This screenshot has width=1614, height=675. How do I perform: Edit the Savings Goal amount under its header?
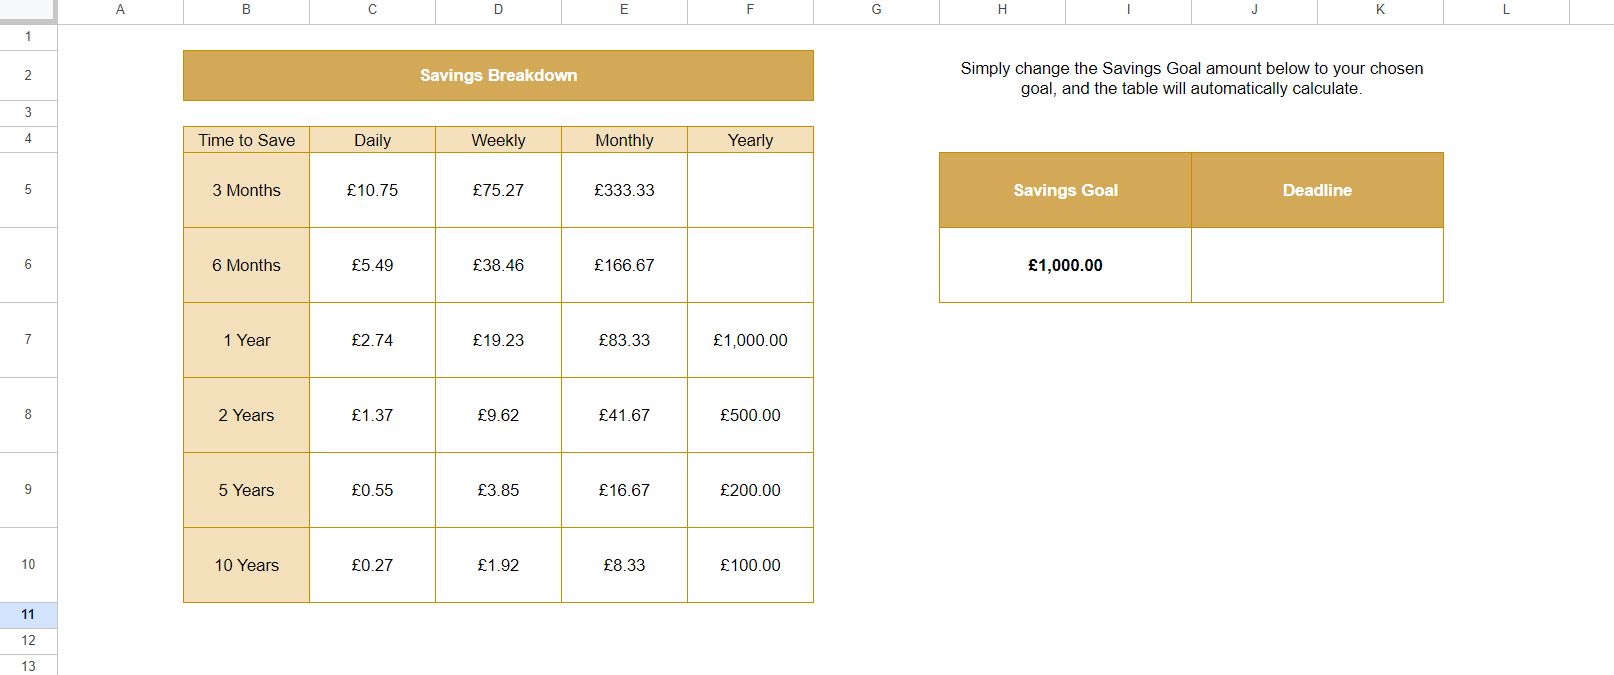point(1065,265)
